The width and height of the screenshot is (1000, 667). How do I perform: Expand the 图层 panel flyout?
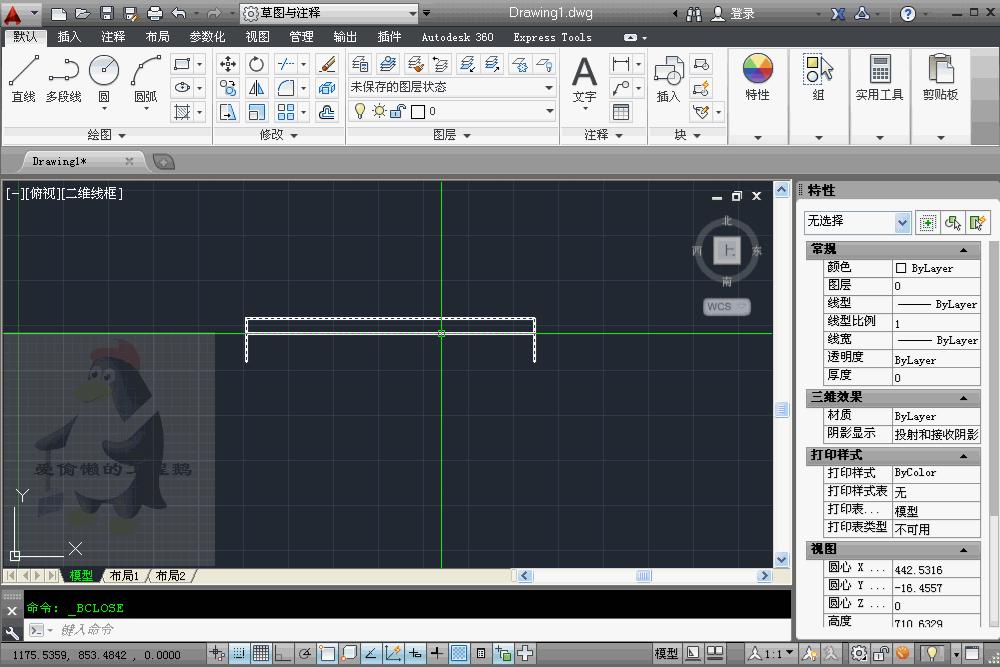[x=452, y=135]
